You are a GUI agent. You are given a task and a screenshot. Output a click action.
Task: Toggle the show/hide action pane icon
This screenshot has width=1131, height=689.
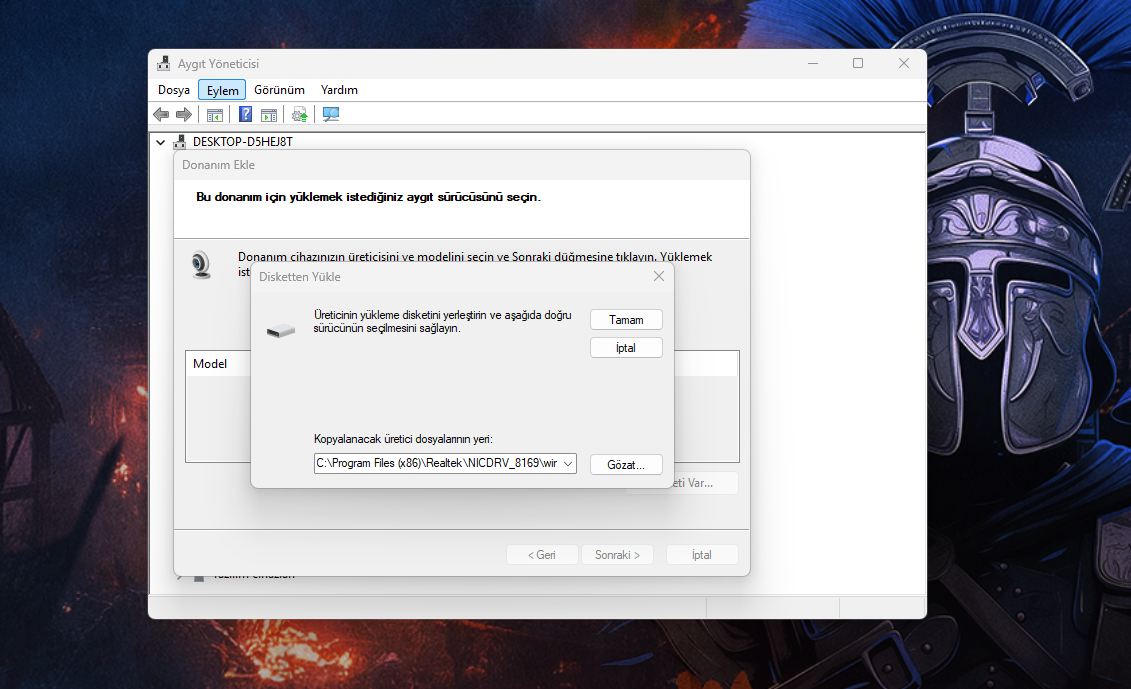(269, 114)
